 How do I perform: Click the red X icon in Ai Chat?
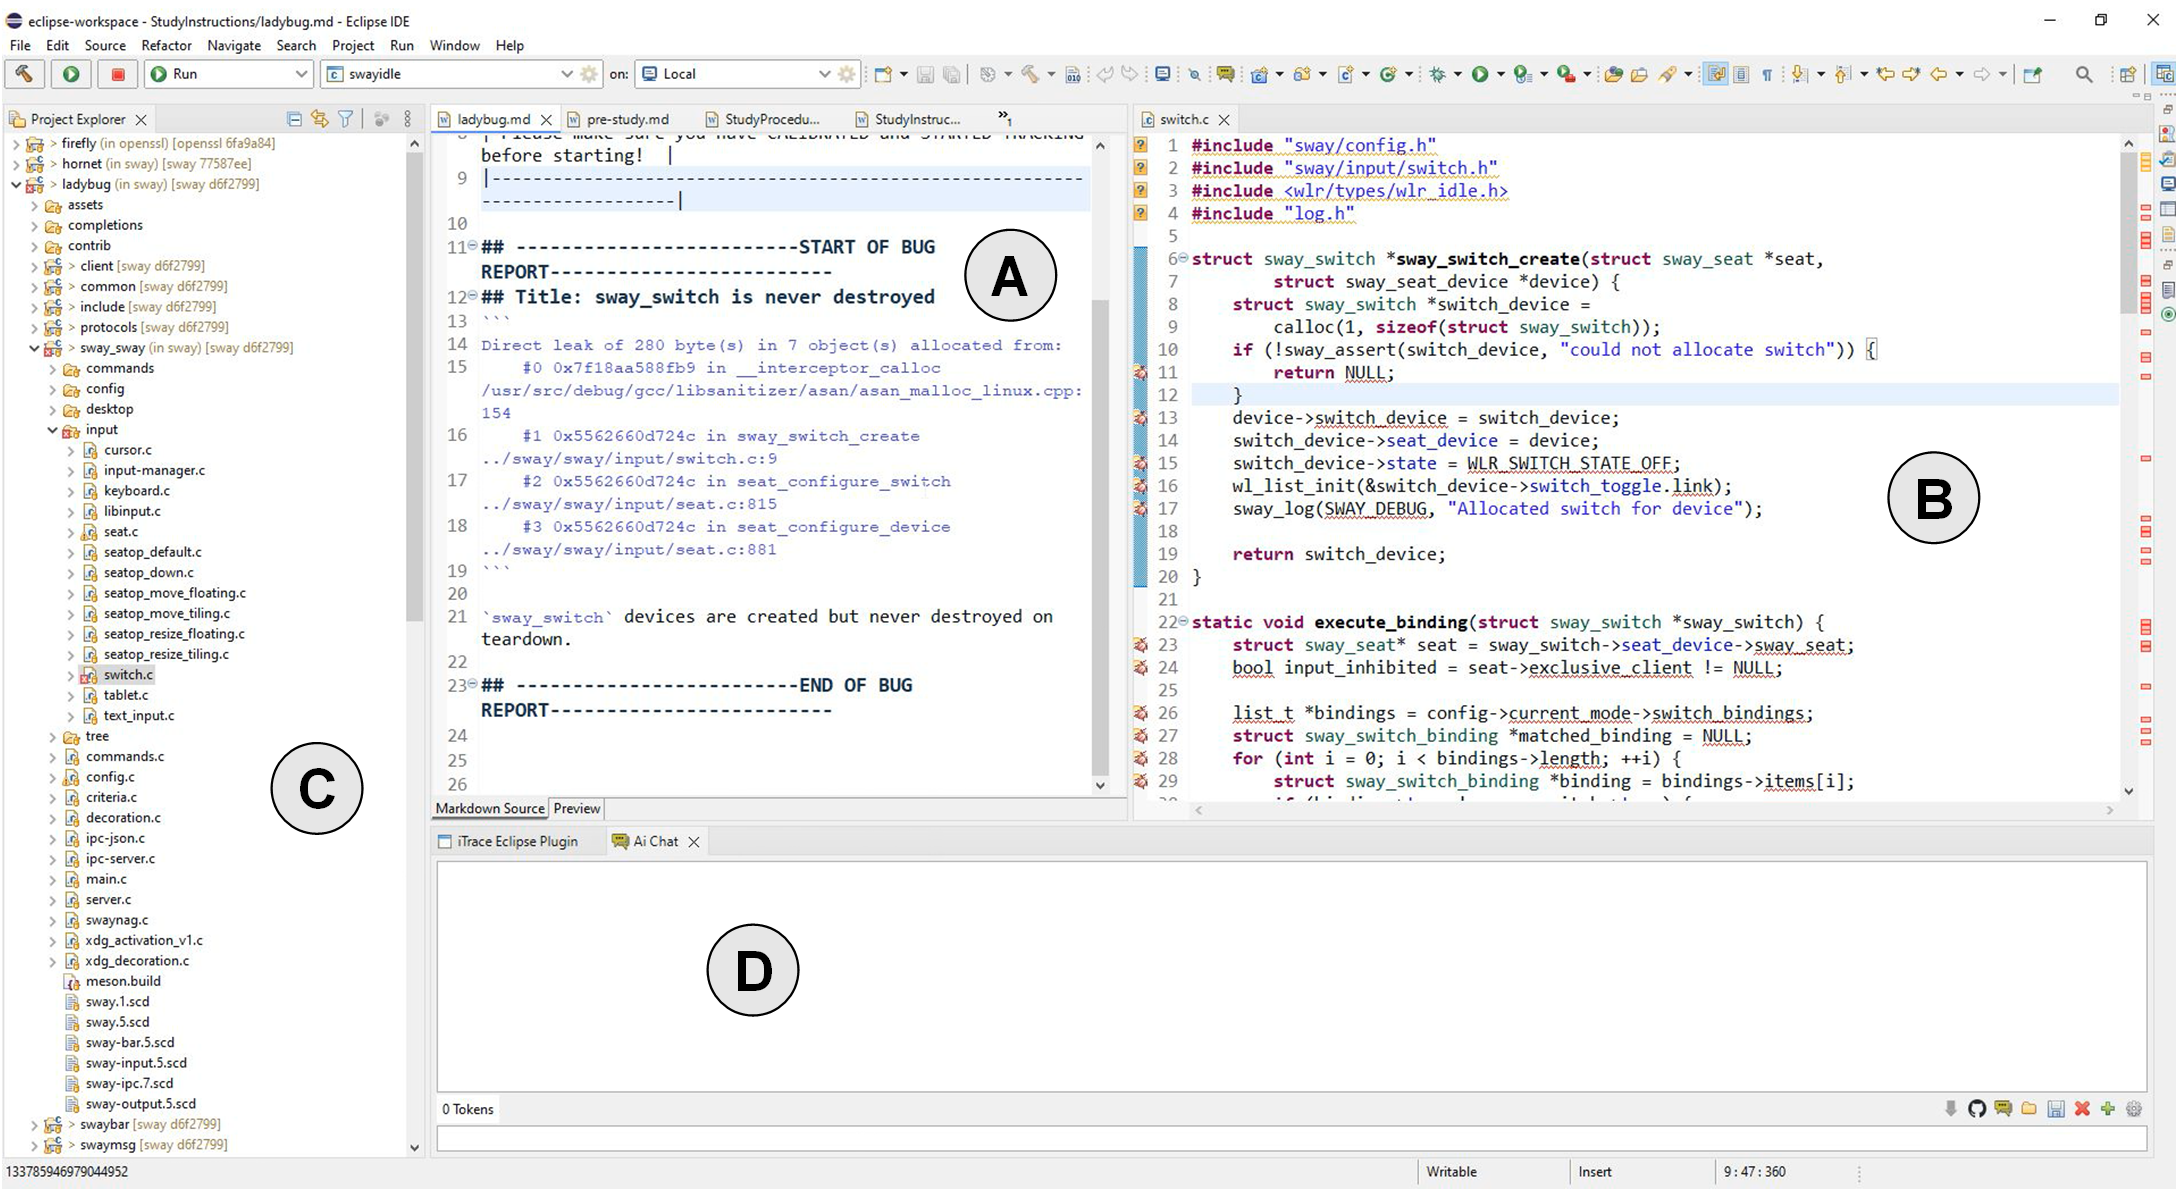(x=2082, y=1108)
